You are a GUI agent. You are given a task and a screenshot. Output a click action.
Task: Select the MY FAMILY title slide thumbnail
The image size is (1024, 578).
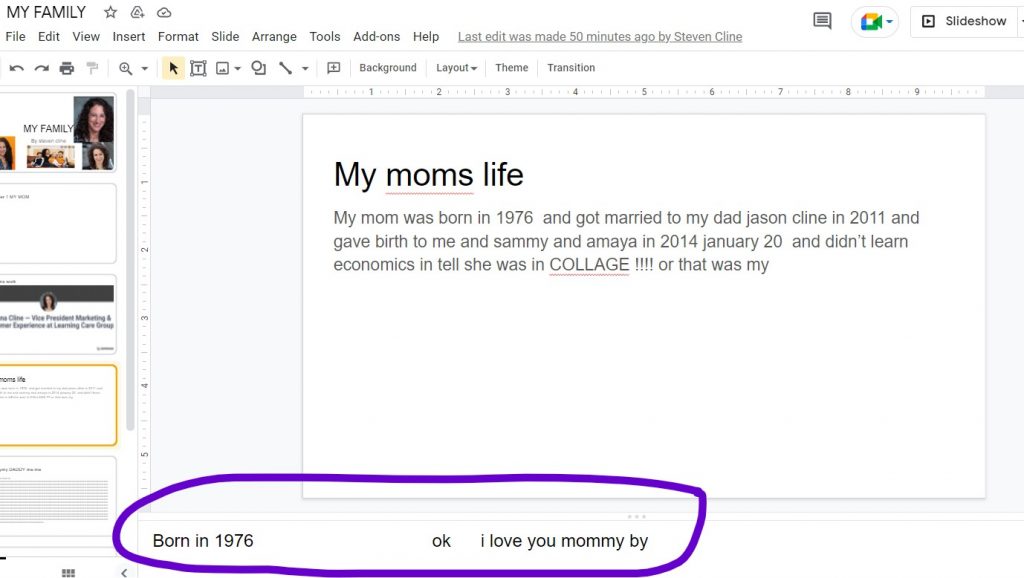pos(58,132)
